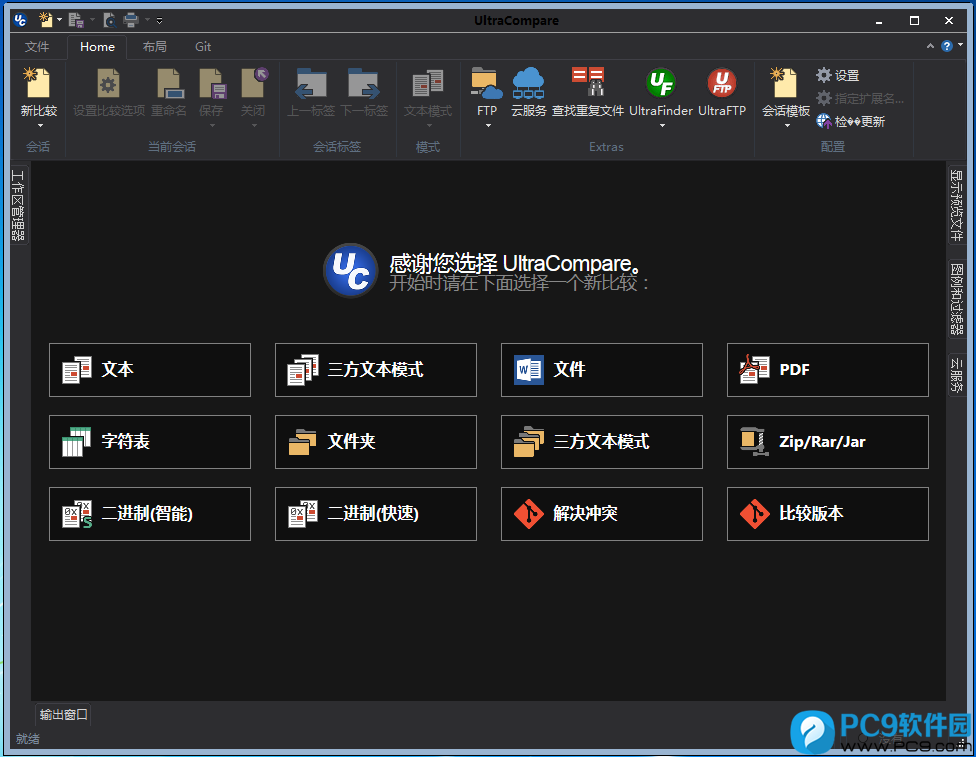
Task: Click the new session icon in the quick access toolbar
Action: 45,20
